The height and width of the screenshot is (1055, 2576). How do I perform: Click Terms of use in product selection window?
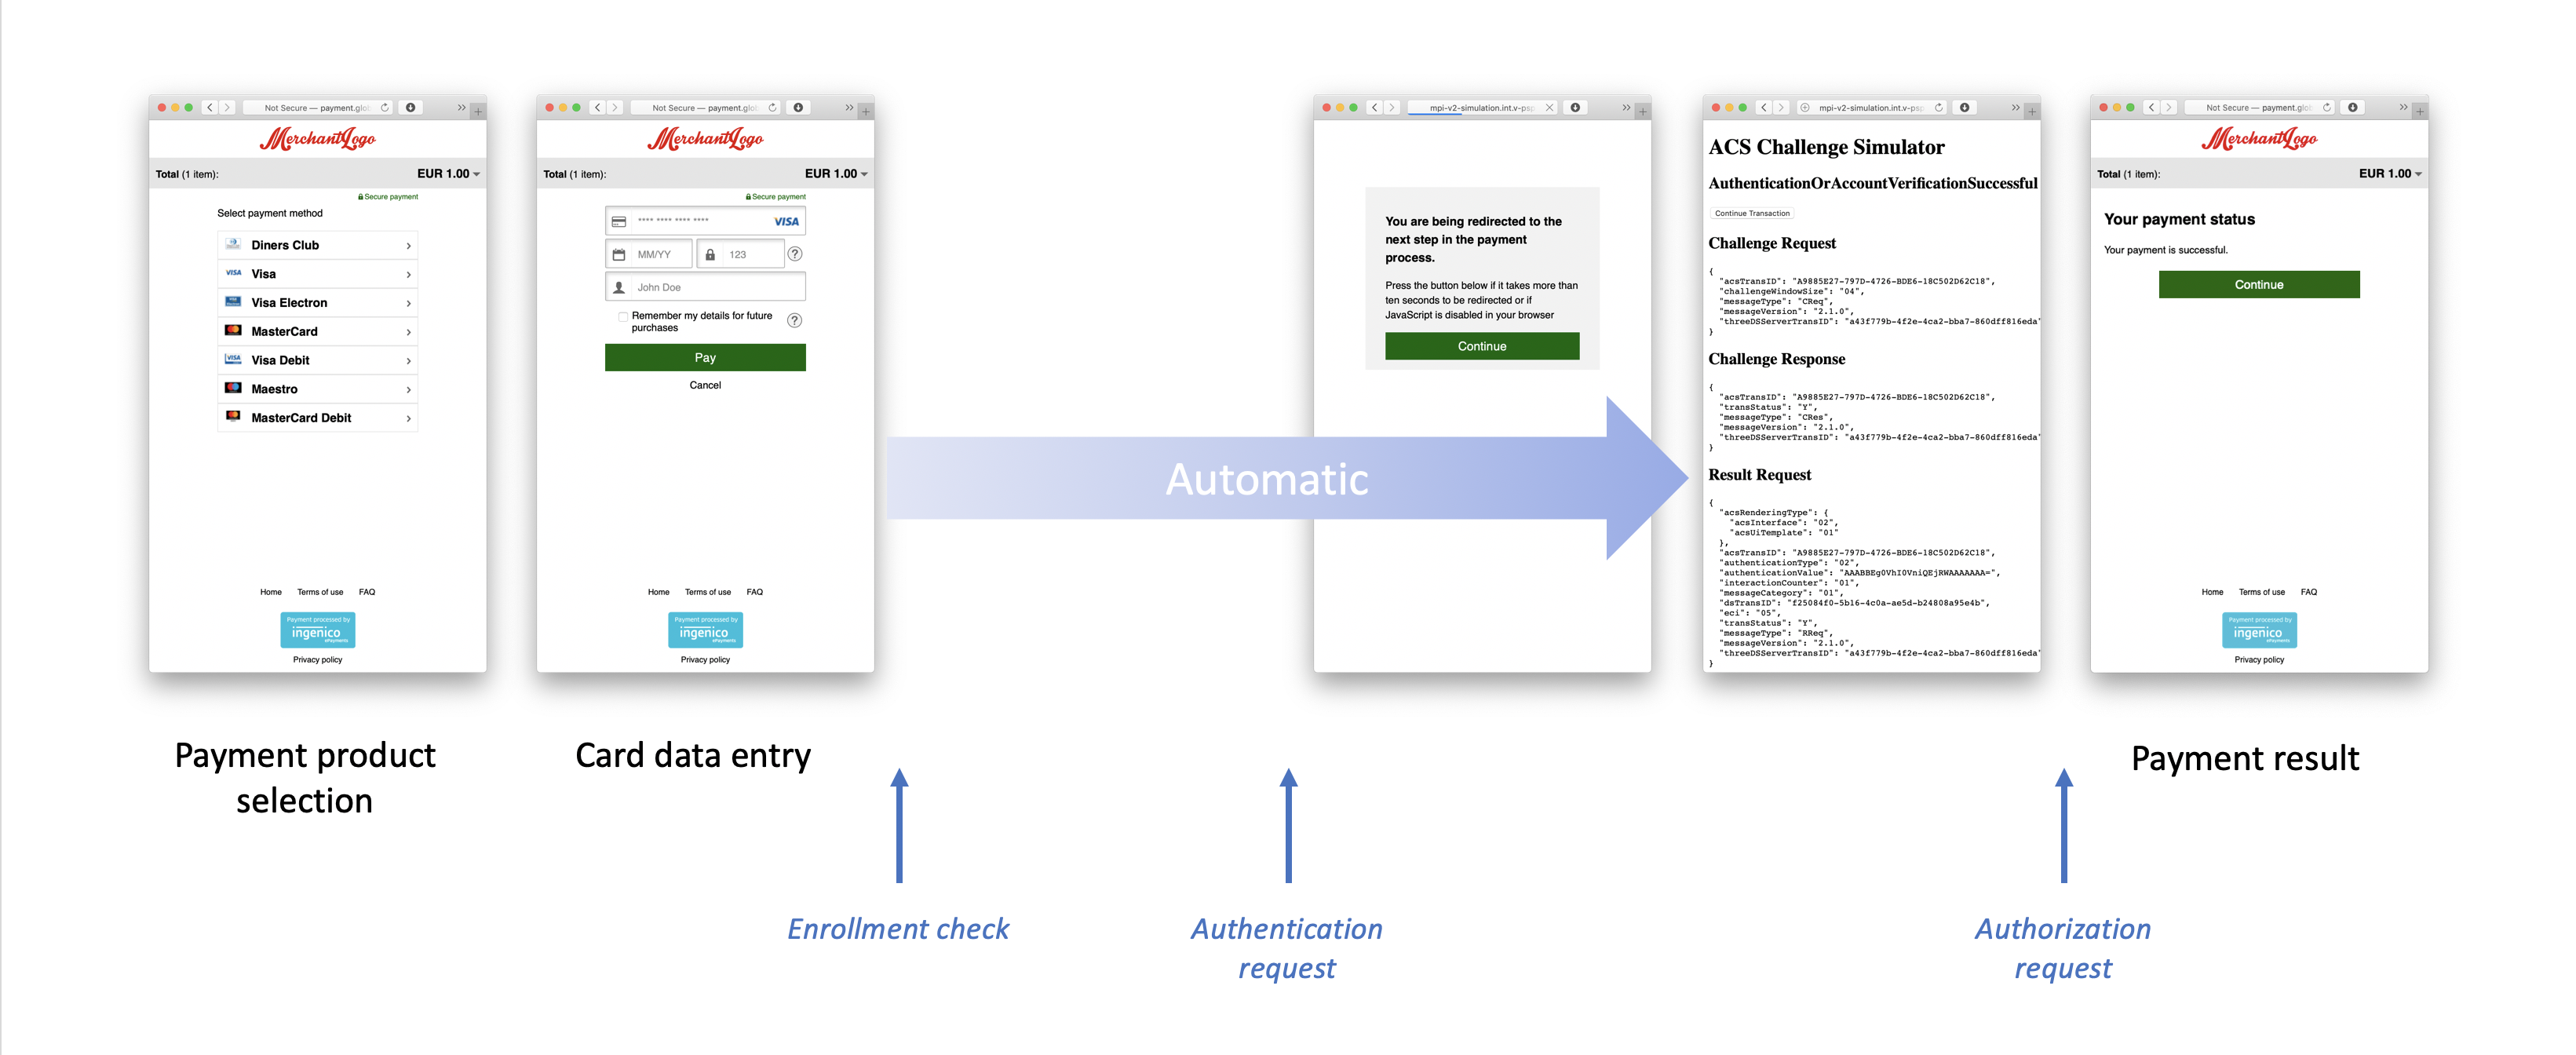[320, 592]
